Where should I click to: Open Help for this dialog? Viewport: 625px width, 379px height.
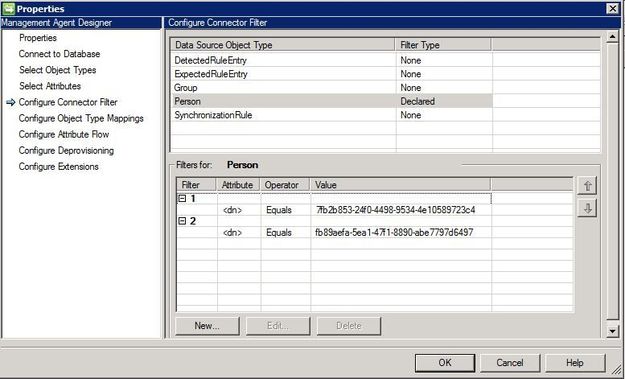[x=575, y=363]
